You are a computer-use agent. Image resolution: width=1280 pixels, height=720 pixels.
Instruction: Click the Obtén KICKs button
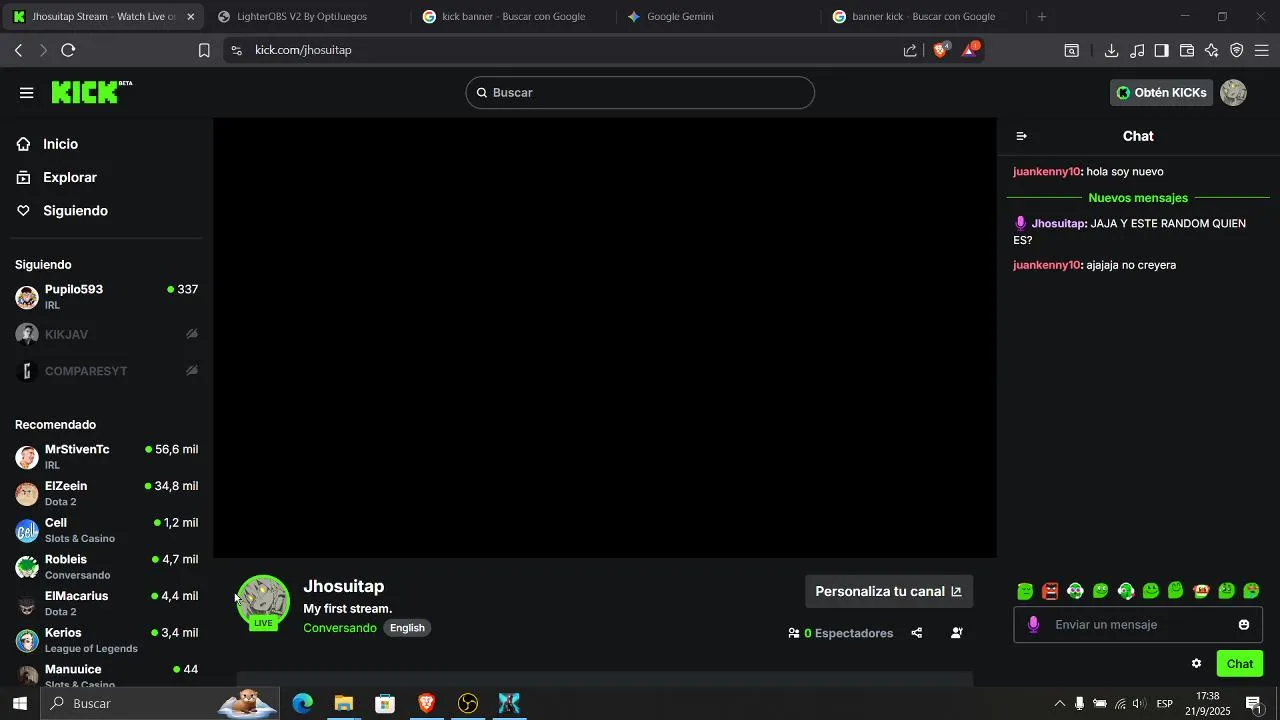[x=1161, y=93]
